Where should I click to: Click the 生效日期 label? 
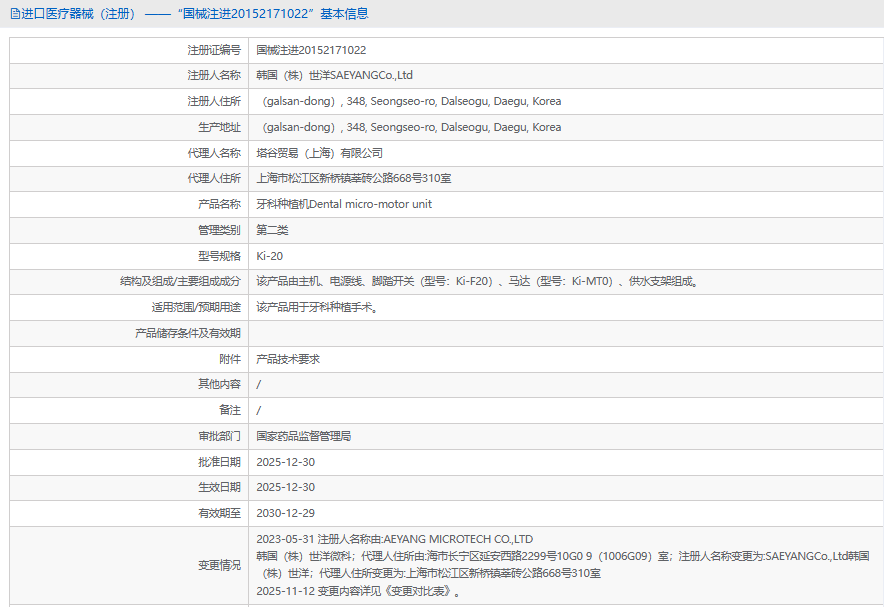219,488
